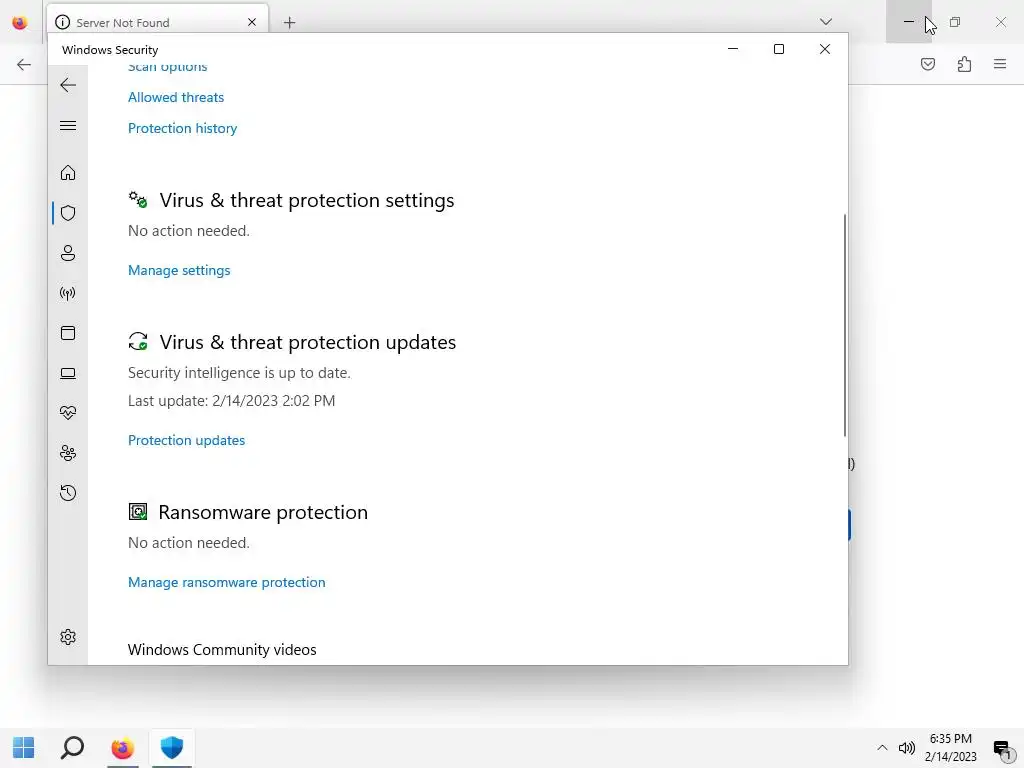Screen dimensions: 1024x768
Task: Click the Ransomware protection heading
Action: (x=263, y=513)
